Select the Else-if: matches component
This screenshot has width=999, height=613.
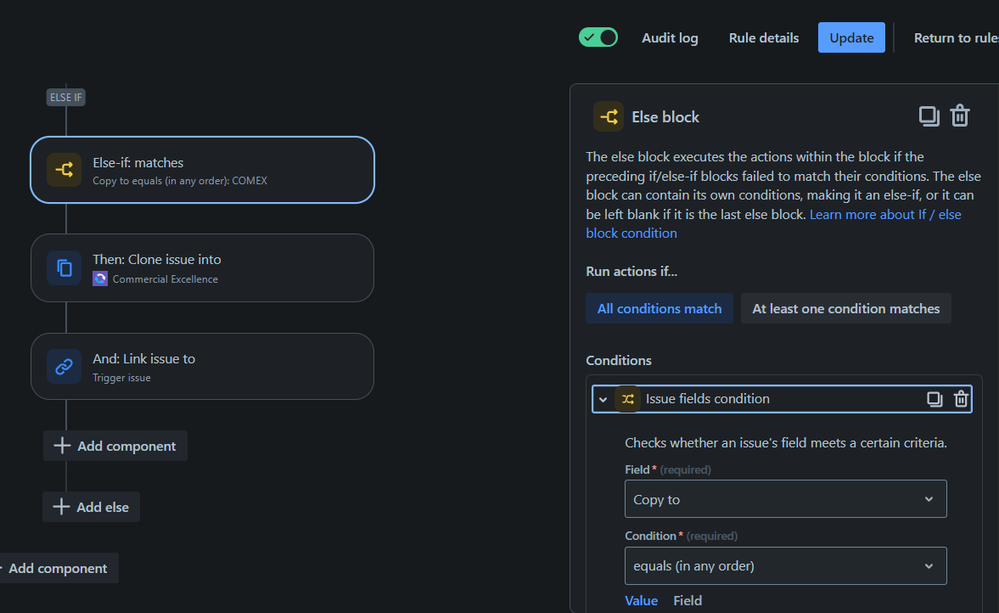202,170
